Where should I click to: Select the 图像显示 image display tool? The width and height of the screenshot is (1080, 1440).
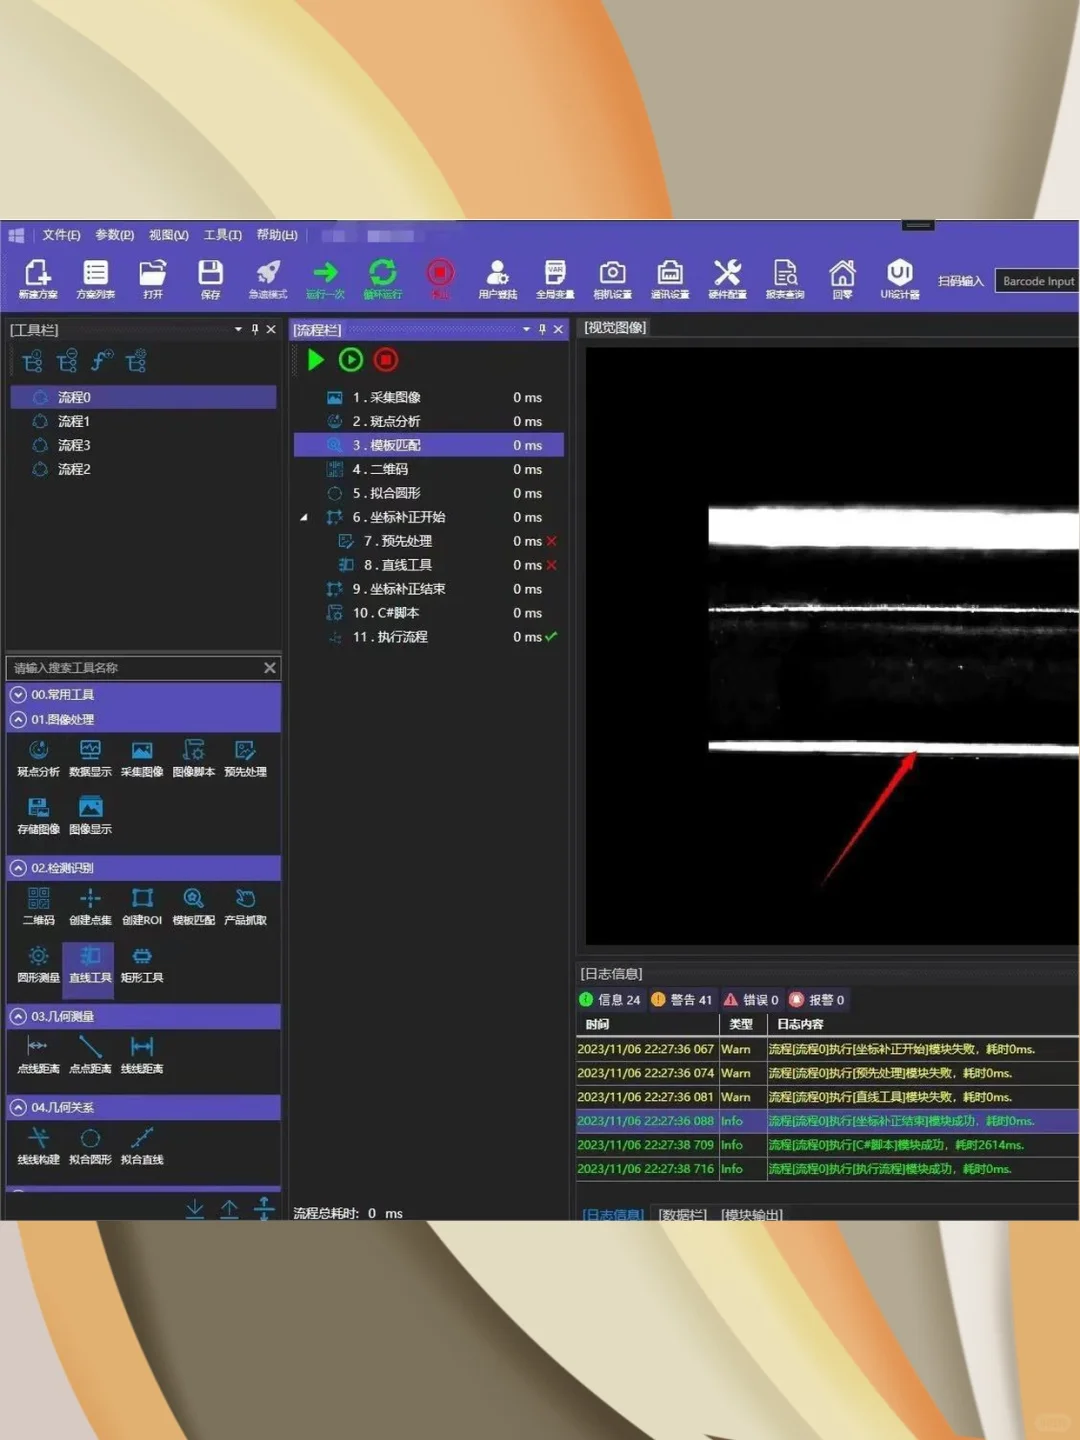(x=90, y=816)
